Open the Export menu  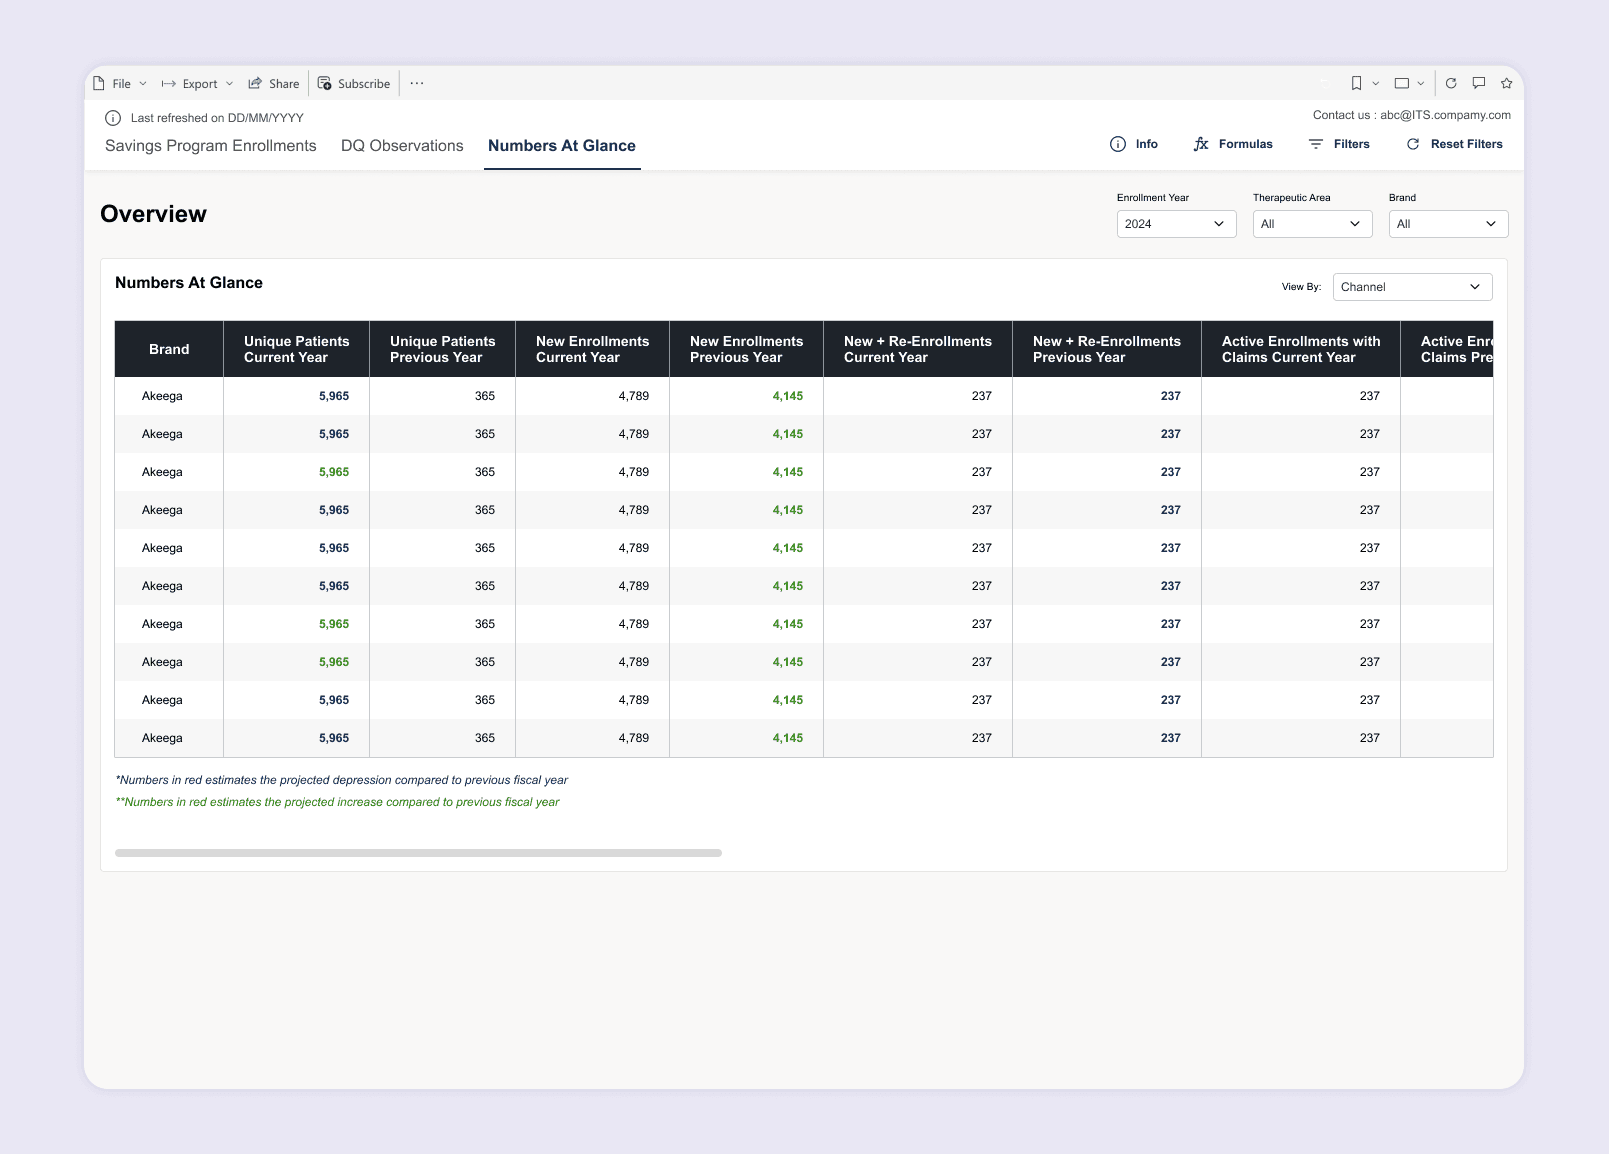coord(197,84)
